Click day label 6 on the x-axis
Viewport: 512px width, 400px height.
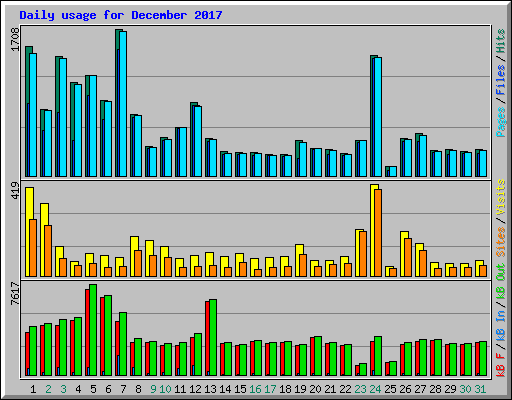pos(108,389)
